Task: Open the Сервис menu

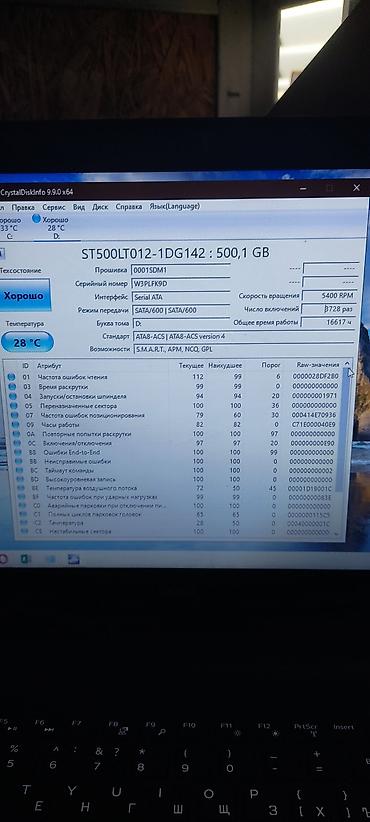Action: (53, 207)
